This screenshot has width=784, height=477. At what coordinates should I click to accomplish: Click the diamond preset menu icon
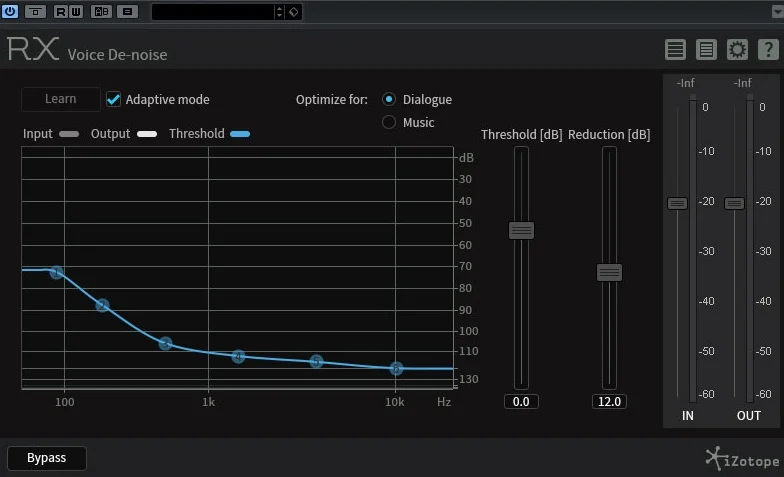[294, 12]
